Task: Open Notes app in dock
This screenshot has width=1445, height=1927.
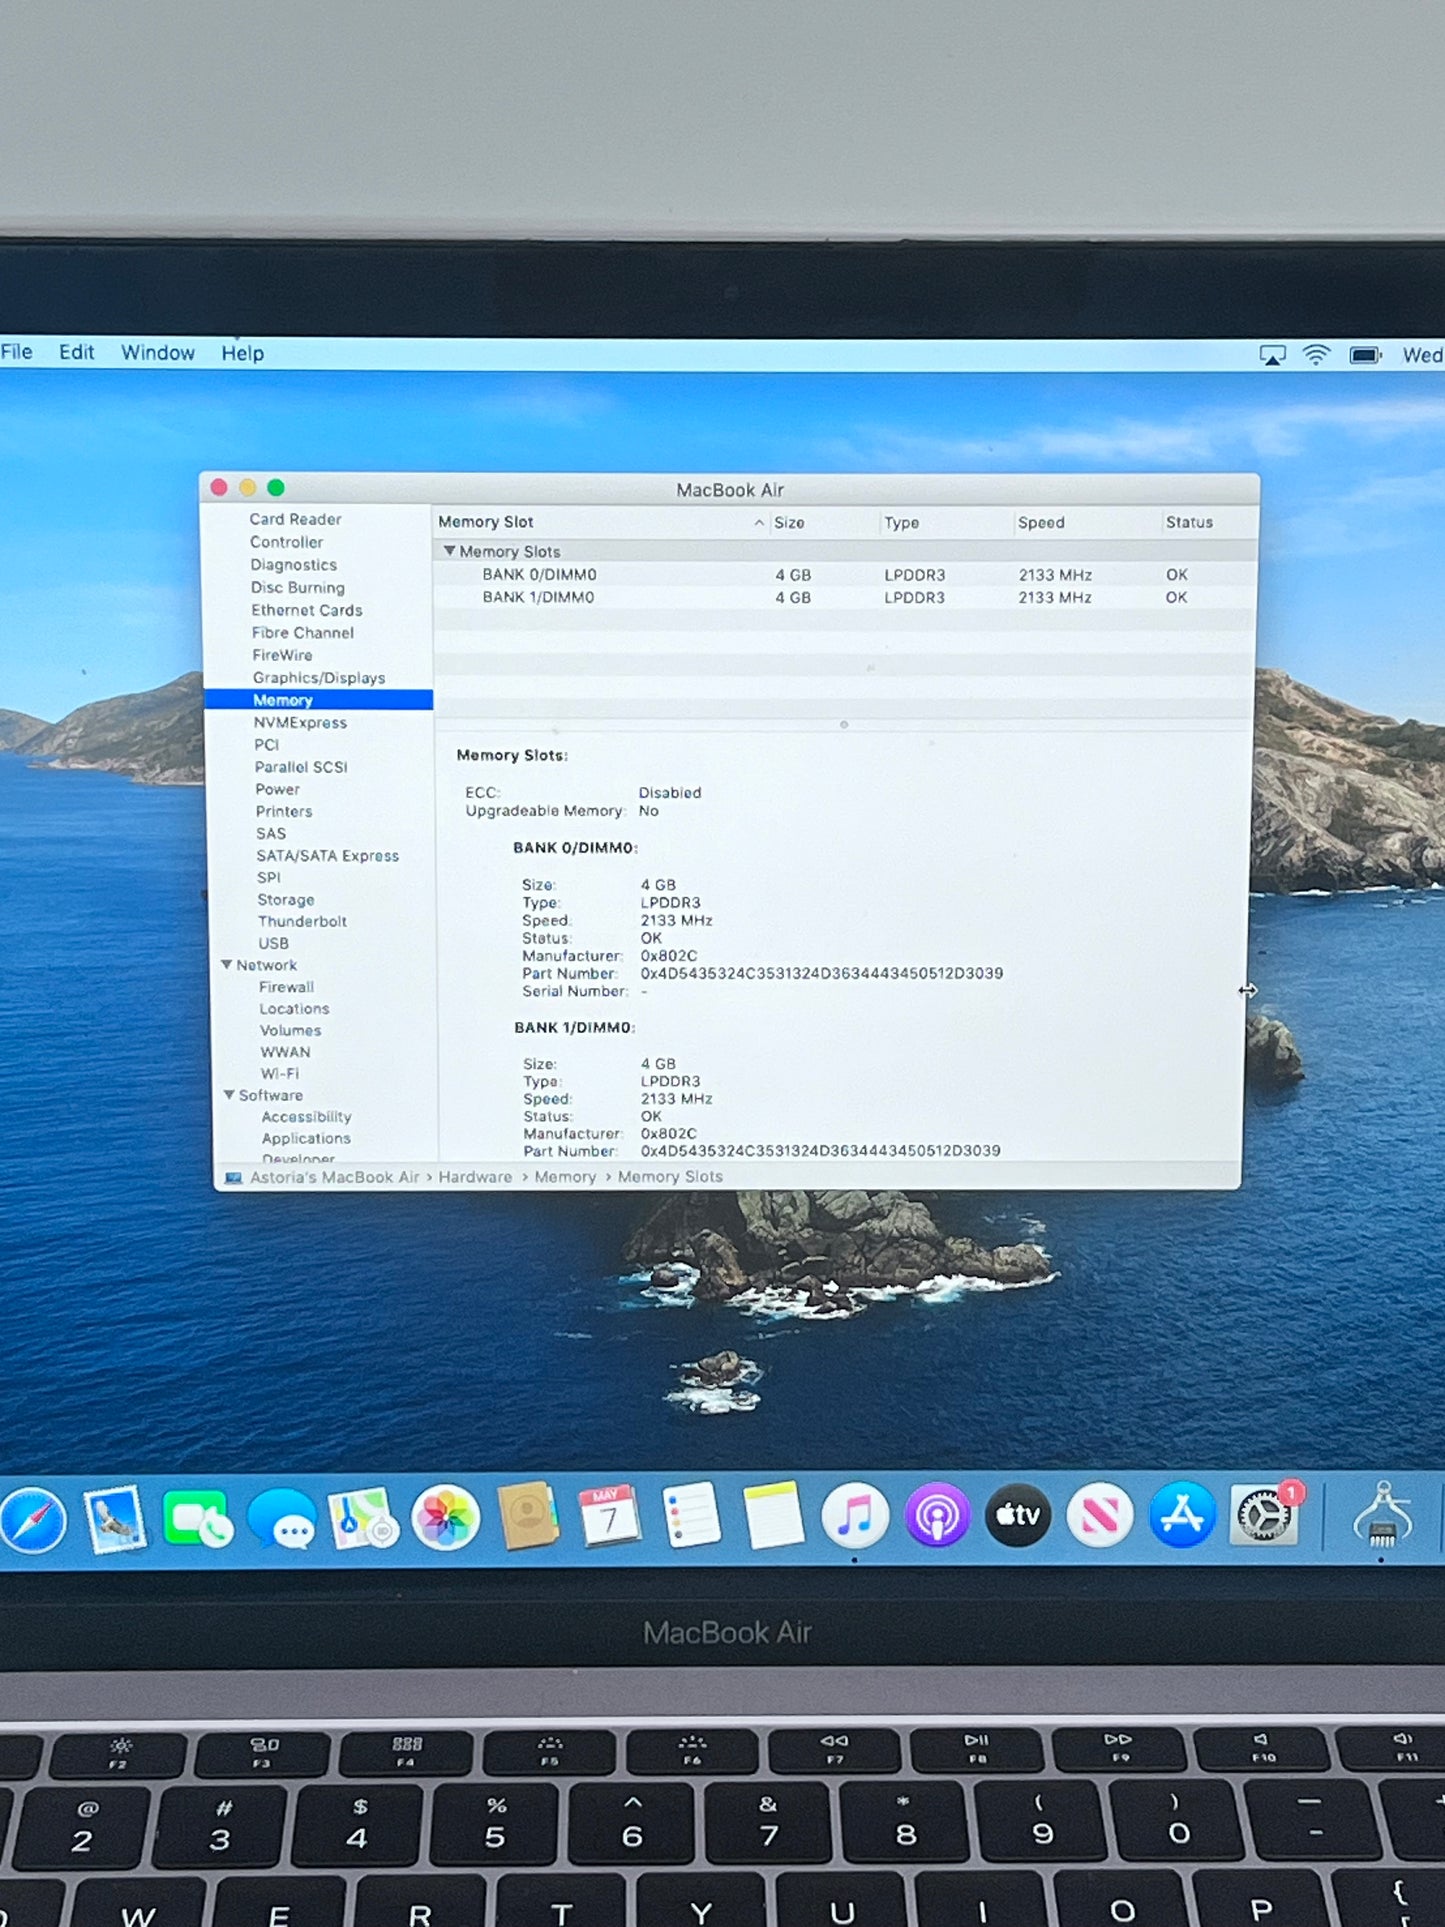Action: point(773,1515)
